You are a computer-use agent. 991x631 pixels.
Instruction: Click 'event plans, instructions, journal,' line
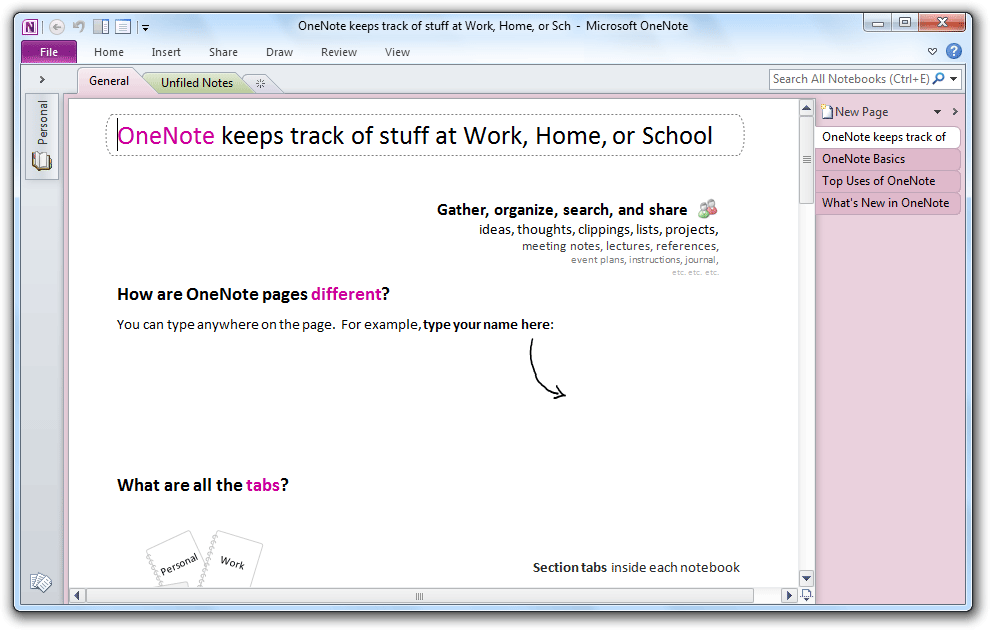645,260
